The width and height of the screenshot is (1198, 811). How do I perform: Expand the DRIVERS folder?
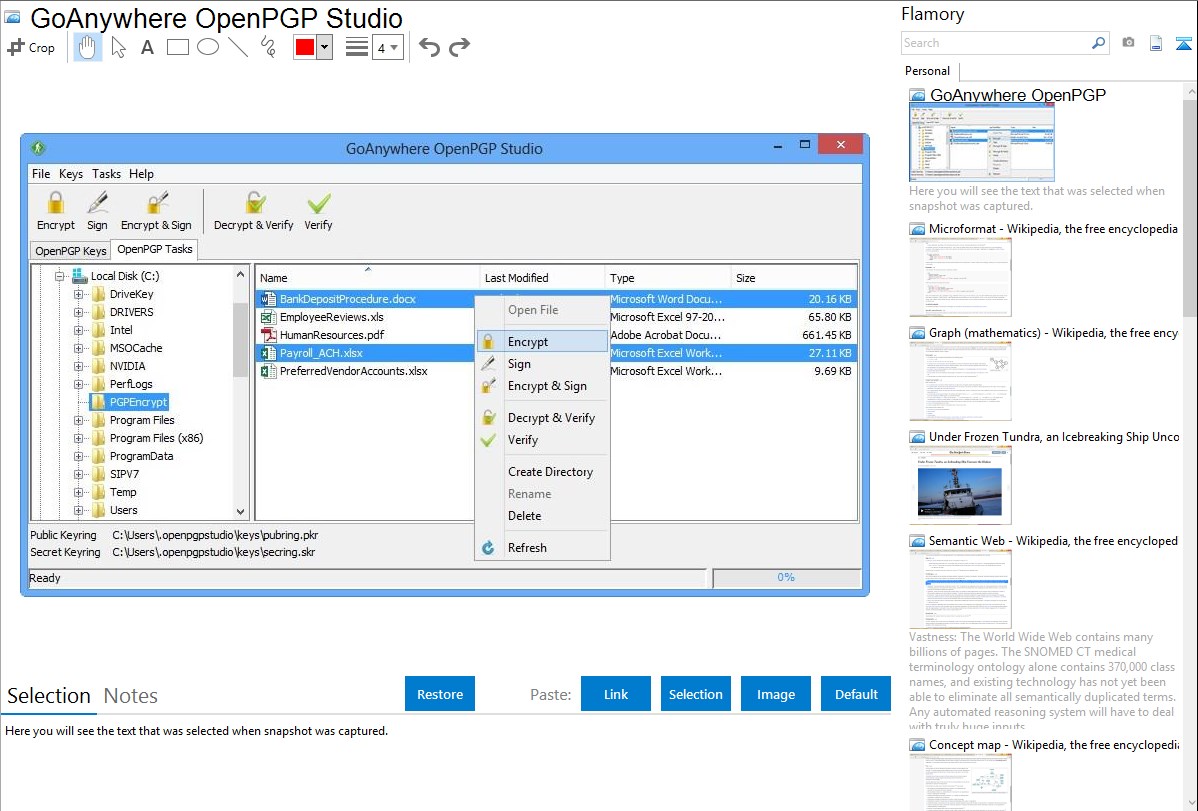pos(78,313)
